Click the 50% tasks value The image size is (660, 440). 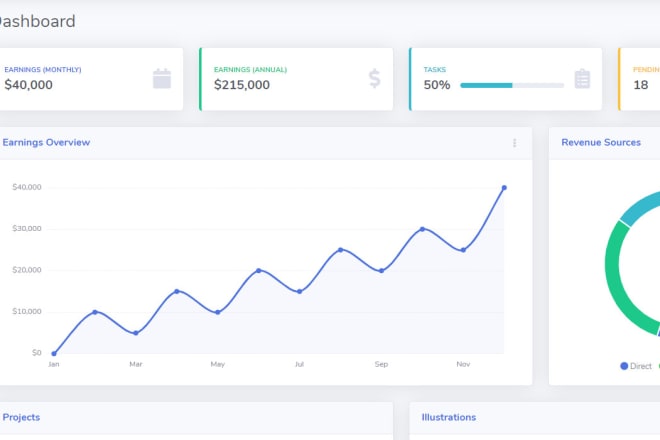point(437,85)
